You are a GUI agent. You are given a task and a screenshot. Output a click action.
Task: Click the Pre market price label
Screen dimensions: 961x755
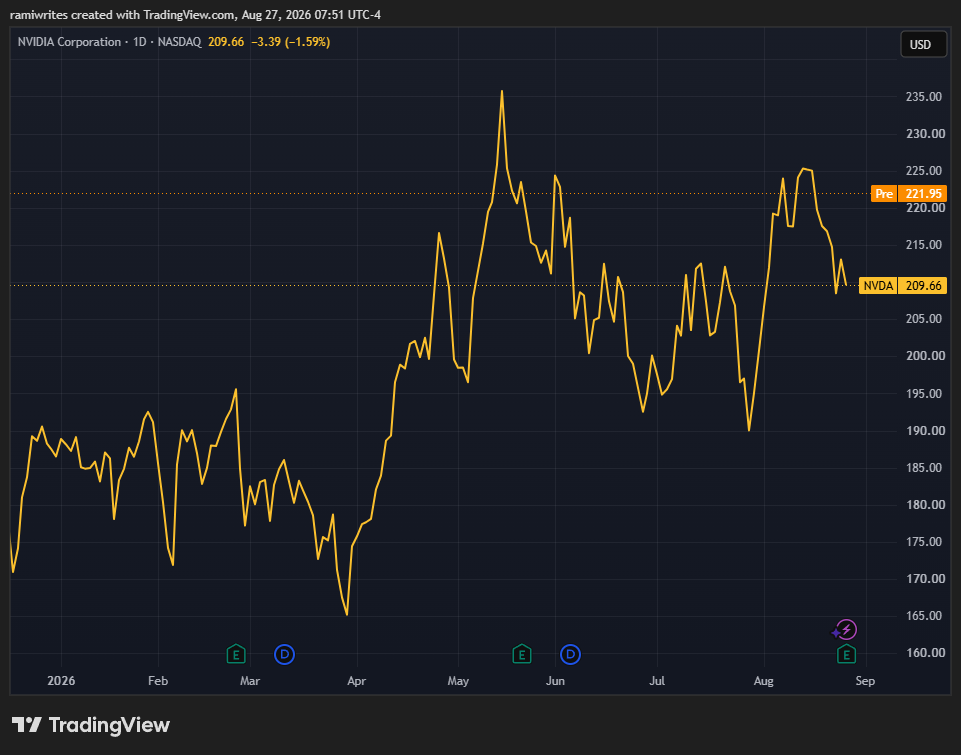click(x=884, y=194)
